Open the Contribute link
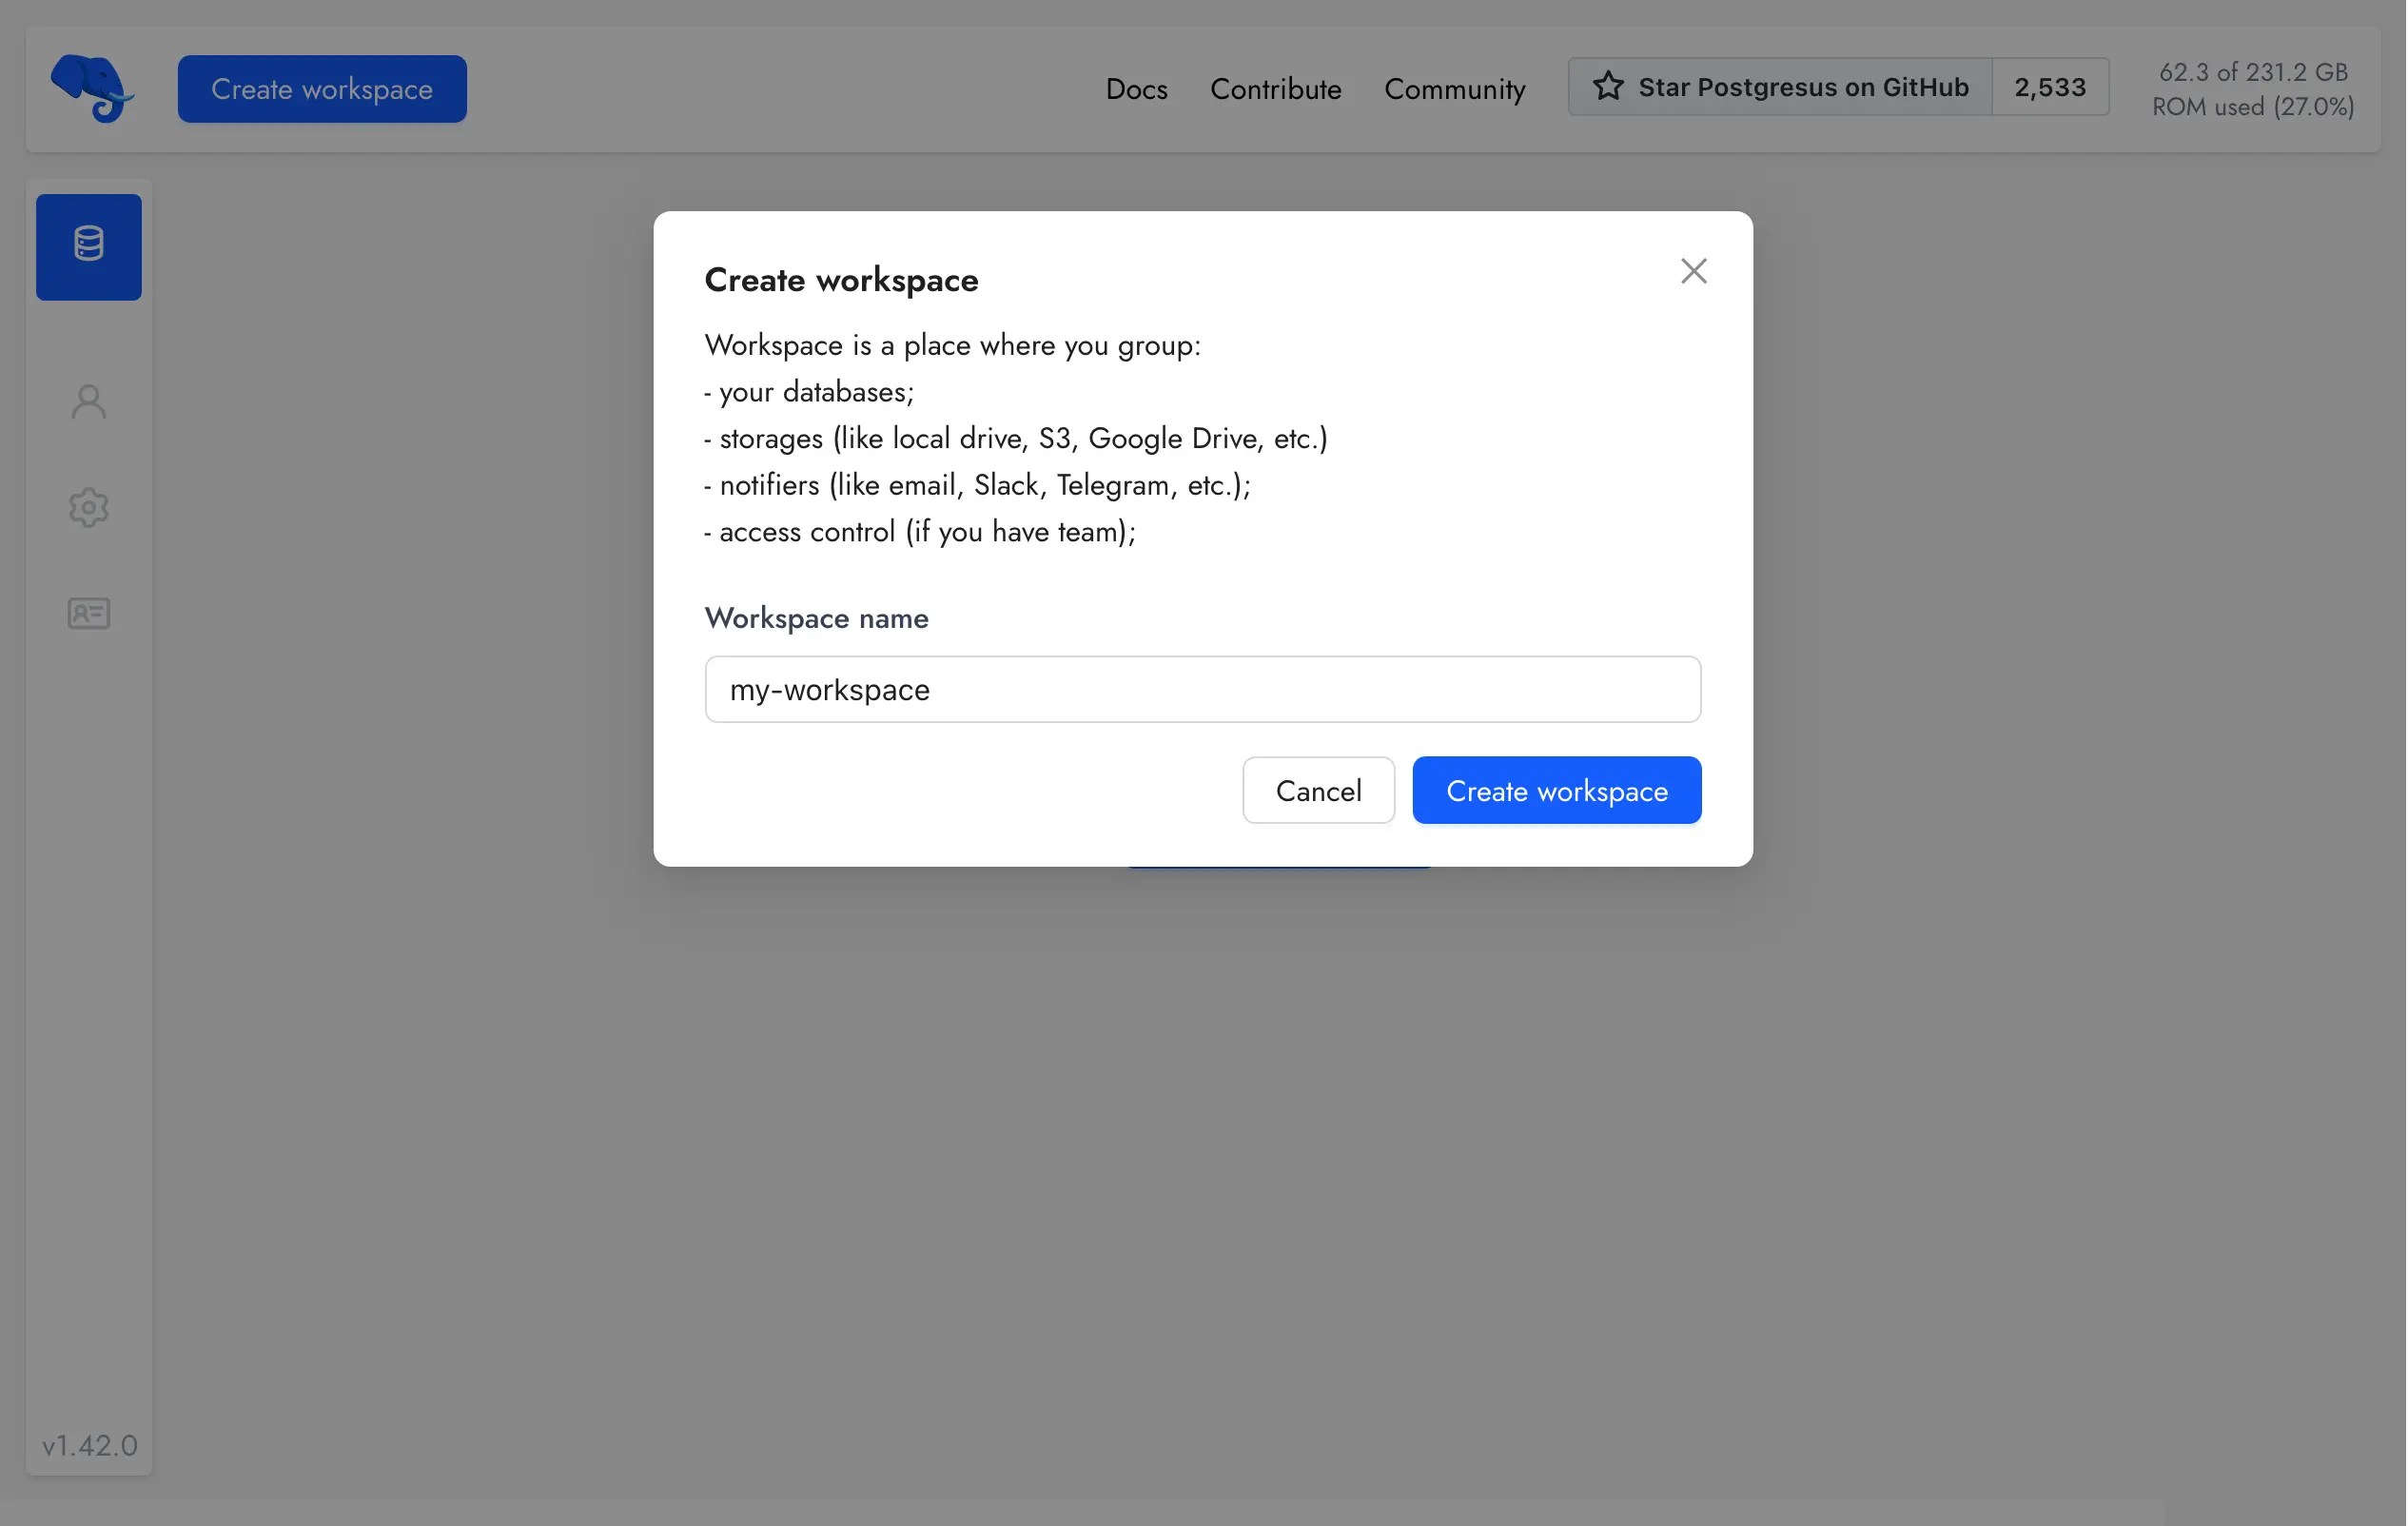This screenshot has height=1526, width=2408. click(1275, 89)
